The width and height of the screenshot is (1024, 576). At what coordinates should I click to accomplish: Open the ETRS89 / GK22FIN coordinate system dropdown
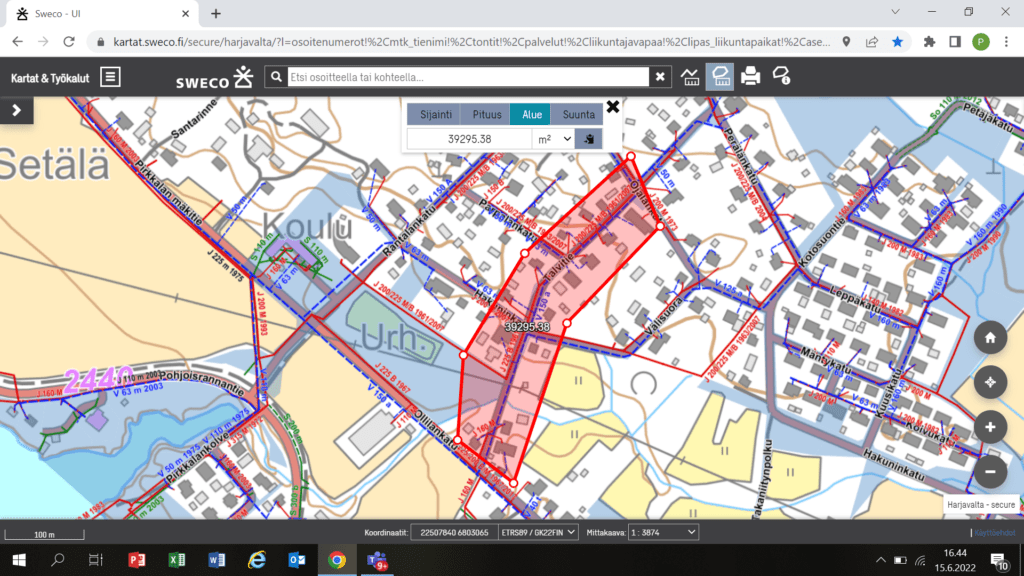[538, 532]
